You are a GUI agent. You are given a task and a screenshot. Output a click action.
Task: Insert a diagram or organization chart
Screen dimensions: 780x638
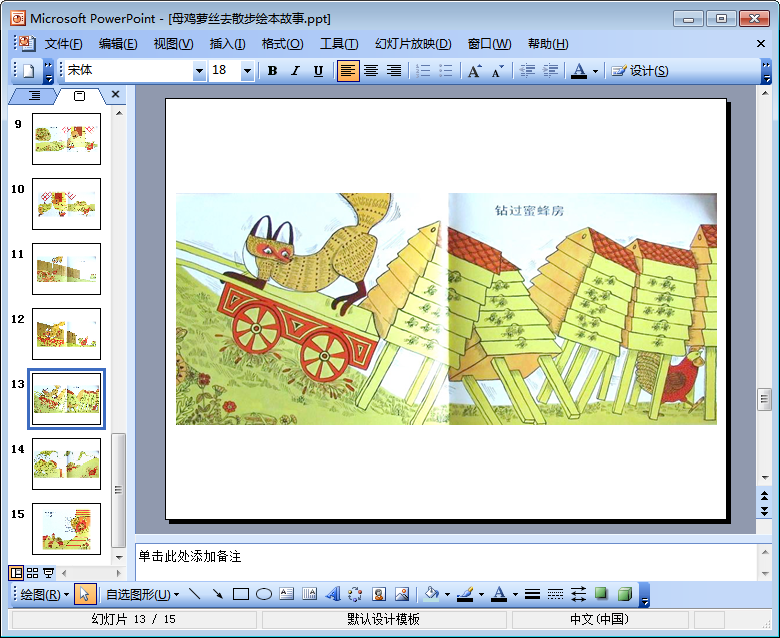(x=355, y=595)
